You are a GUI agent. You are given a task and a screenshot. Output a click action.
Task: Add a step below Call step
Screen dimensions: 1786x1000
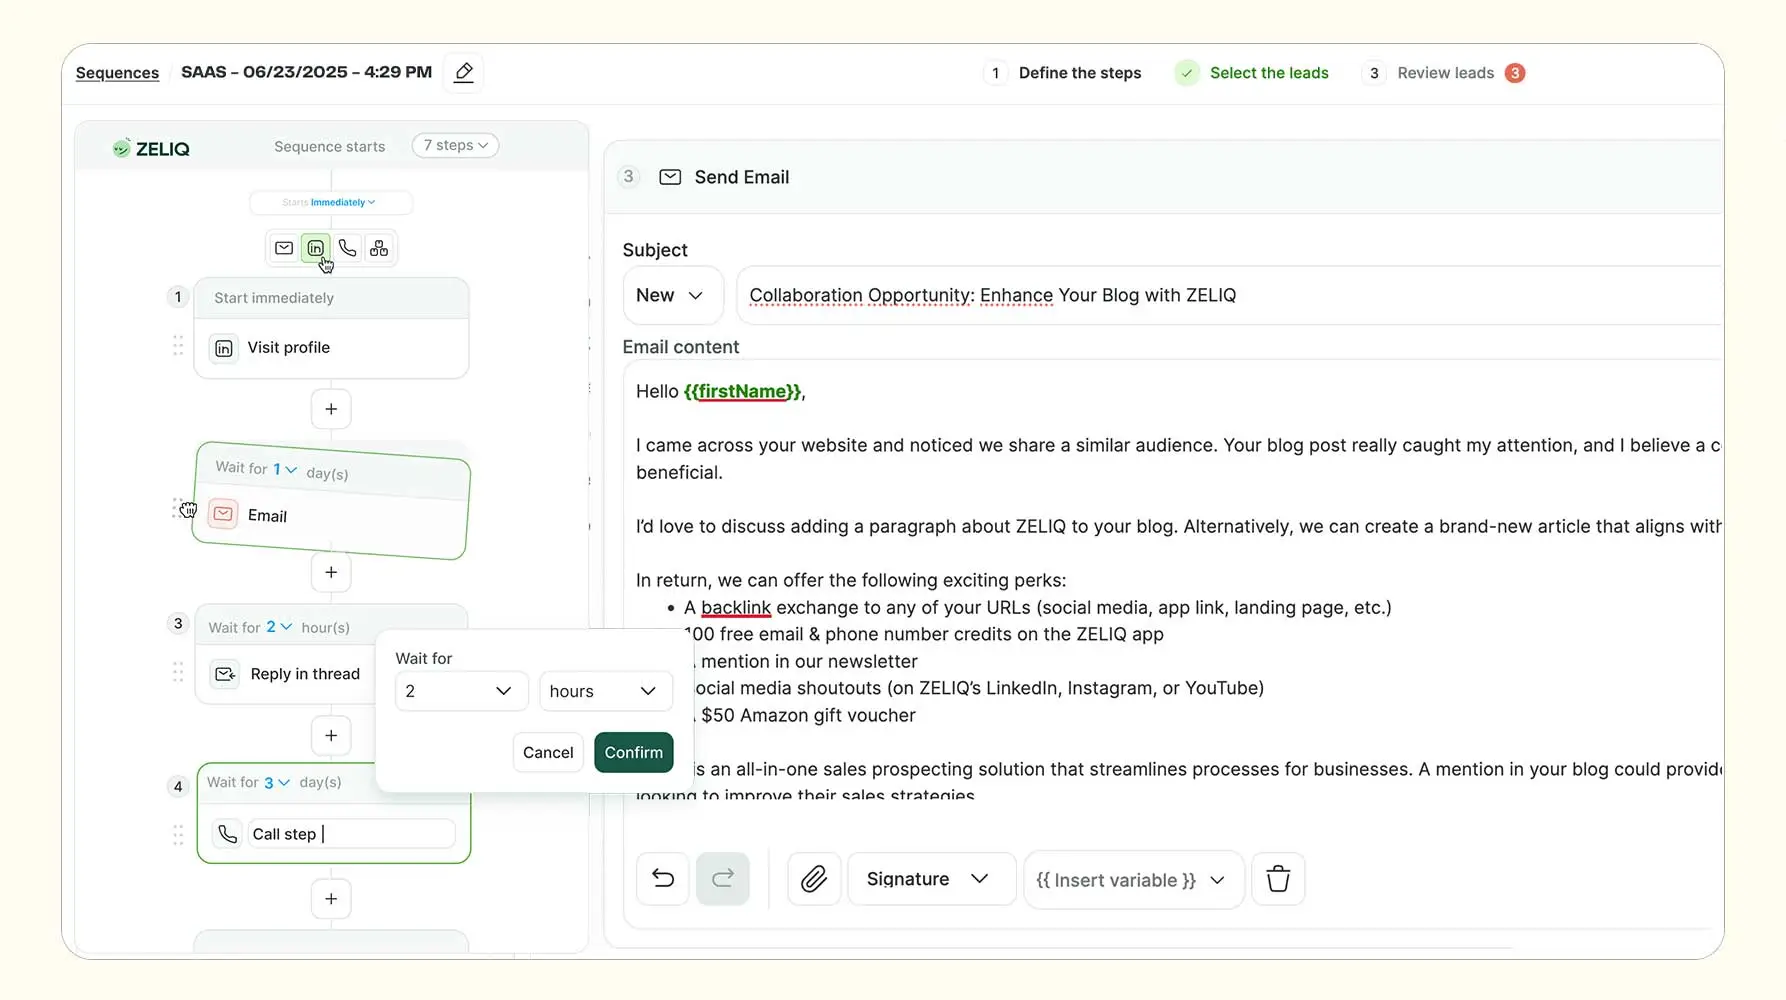(331, 898)
